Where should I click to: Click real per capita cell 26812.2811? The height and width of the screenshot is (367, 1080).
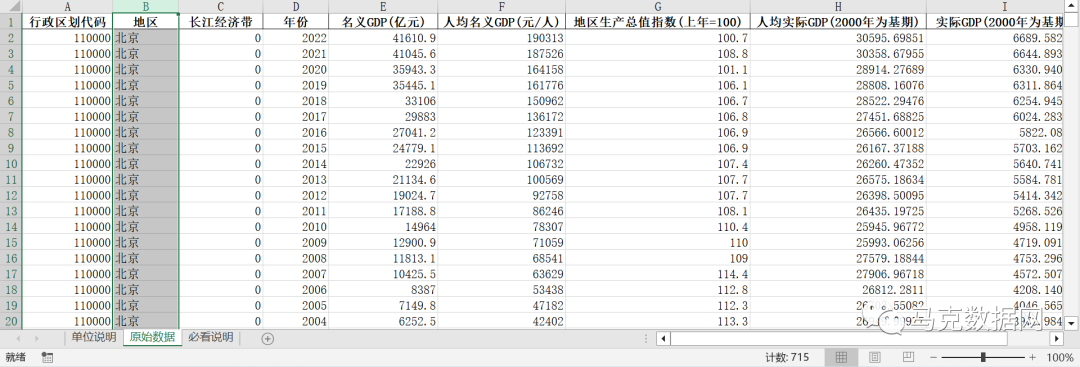tap(839, 290)
